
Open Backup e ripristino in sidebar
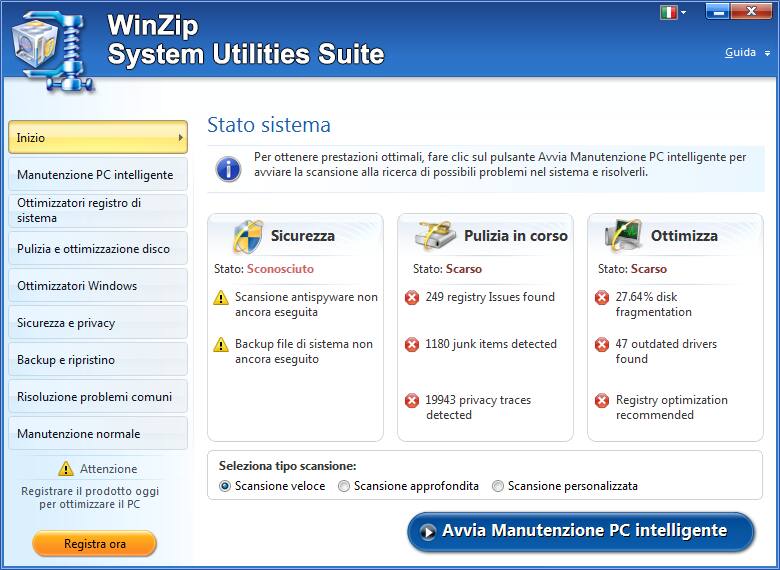(96, 360)
